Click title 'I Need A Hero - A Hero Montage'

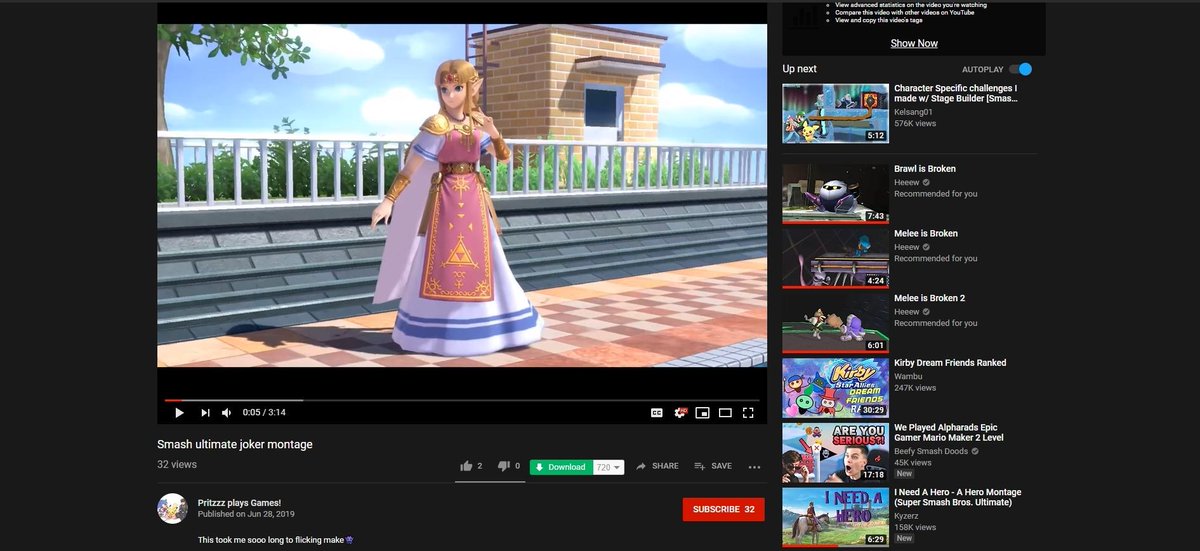(x=957, y=497)
